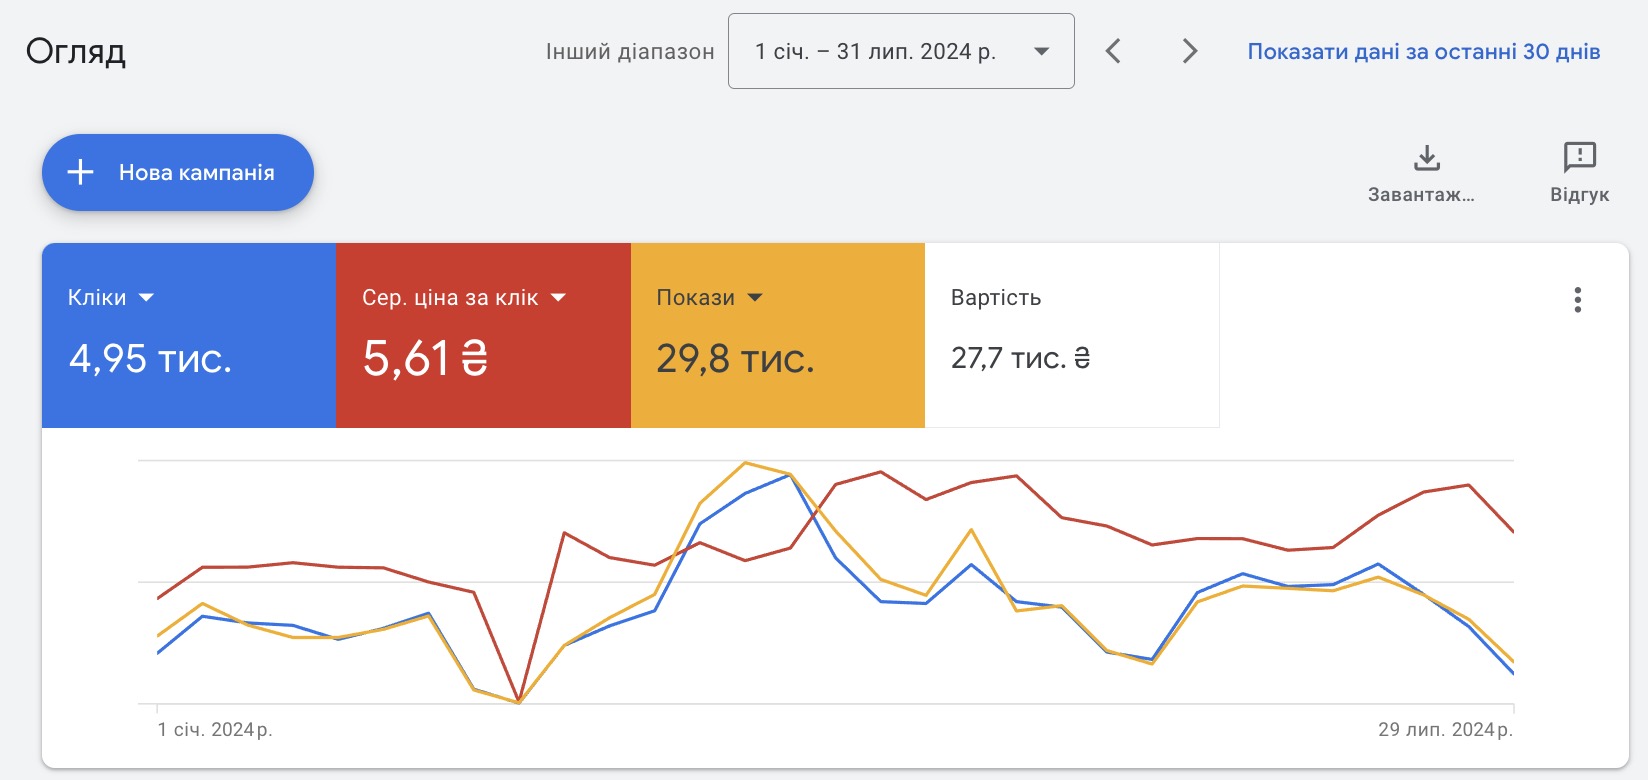
Task: Click the yellow line's highest peak on chart
Action: point(745,463)
